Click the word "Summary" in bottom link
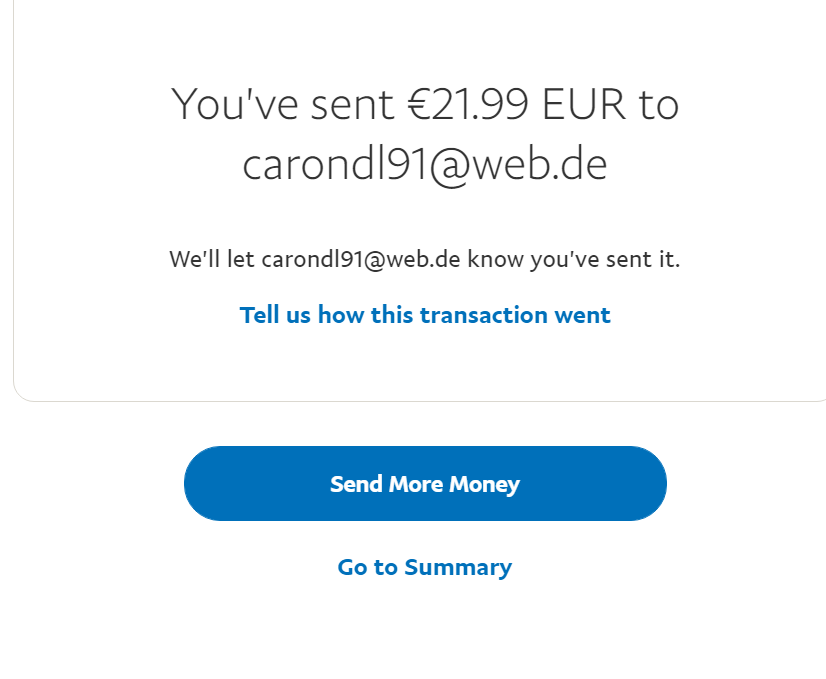826x679 pixels. 458,567
